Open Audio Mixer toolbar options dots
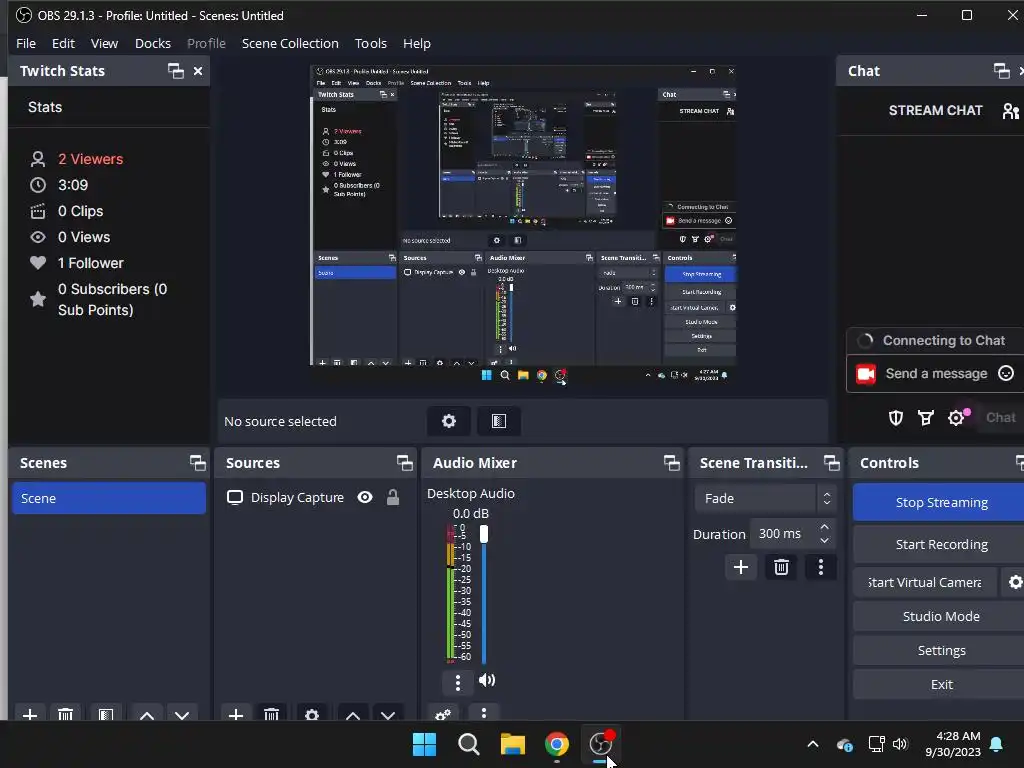The width and height of the screenshot is (1024, 768). pos(484,713)
